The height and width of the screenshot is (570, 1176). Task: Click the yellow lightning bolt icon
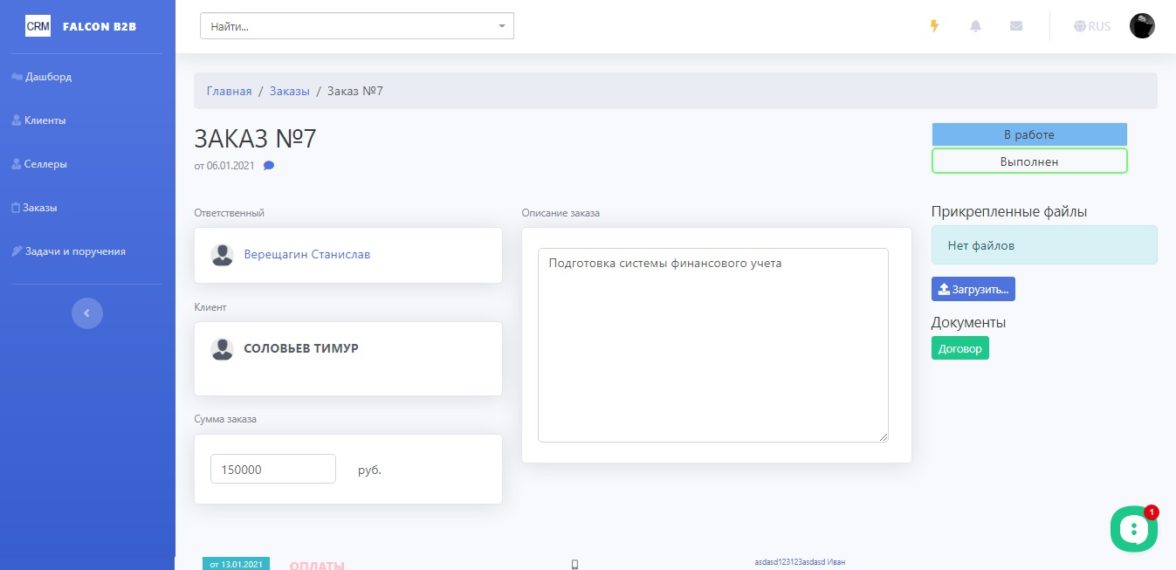click(x=935, y=26)
